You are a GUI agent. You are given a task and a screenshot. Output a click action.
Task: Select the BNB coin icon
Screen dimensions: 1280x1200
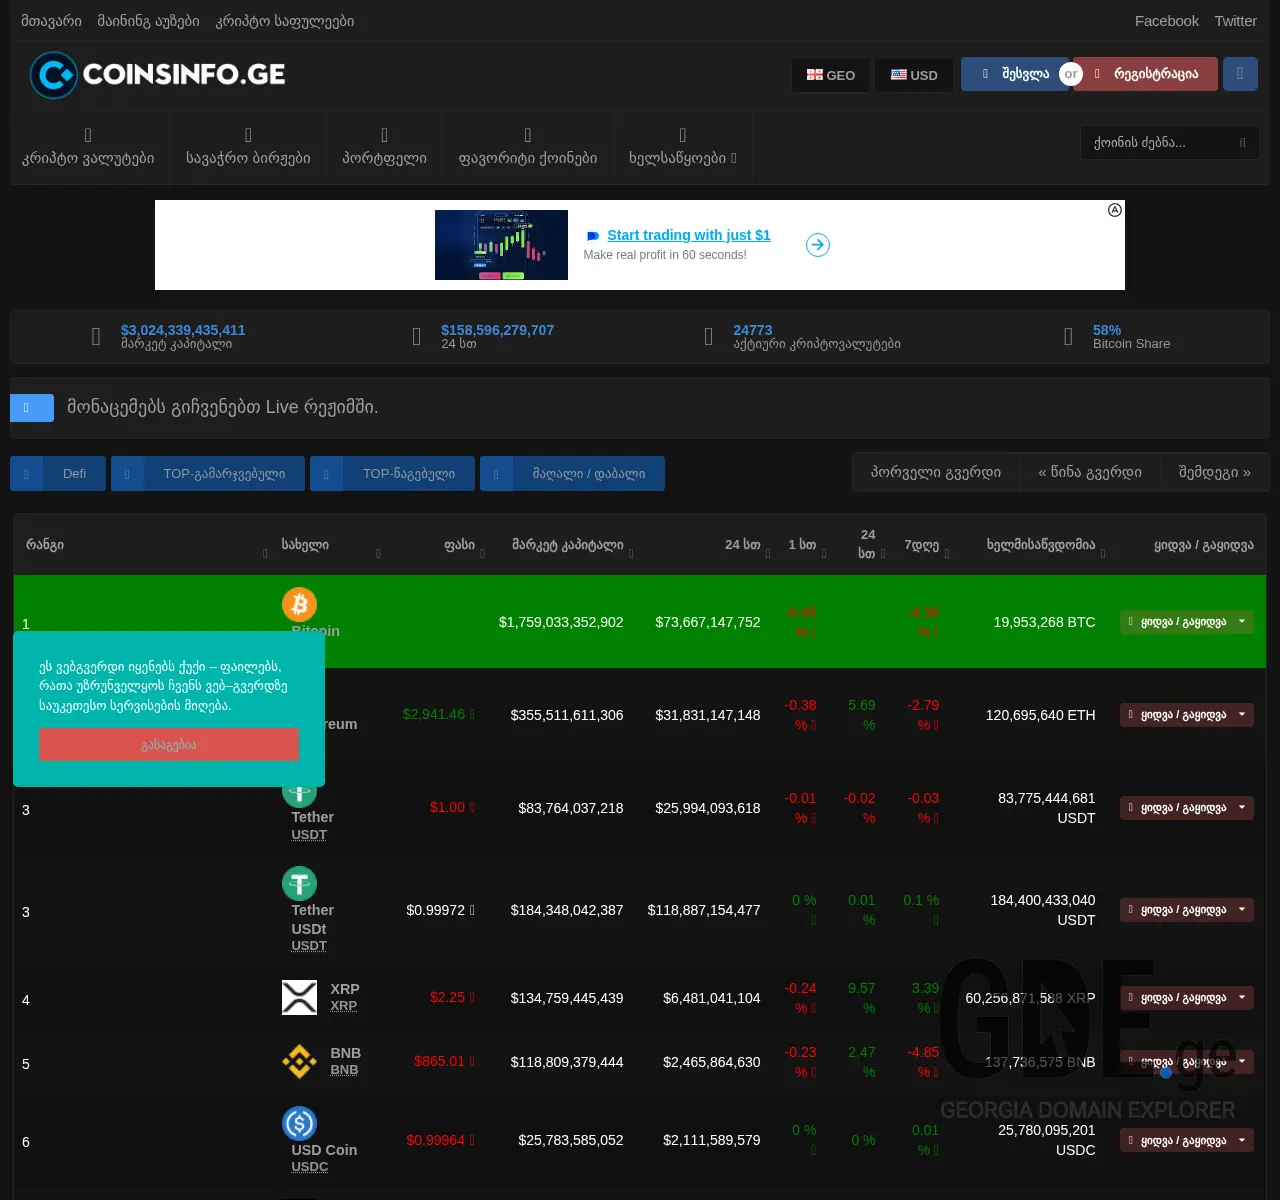coord(299,1061)
